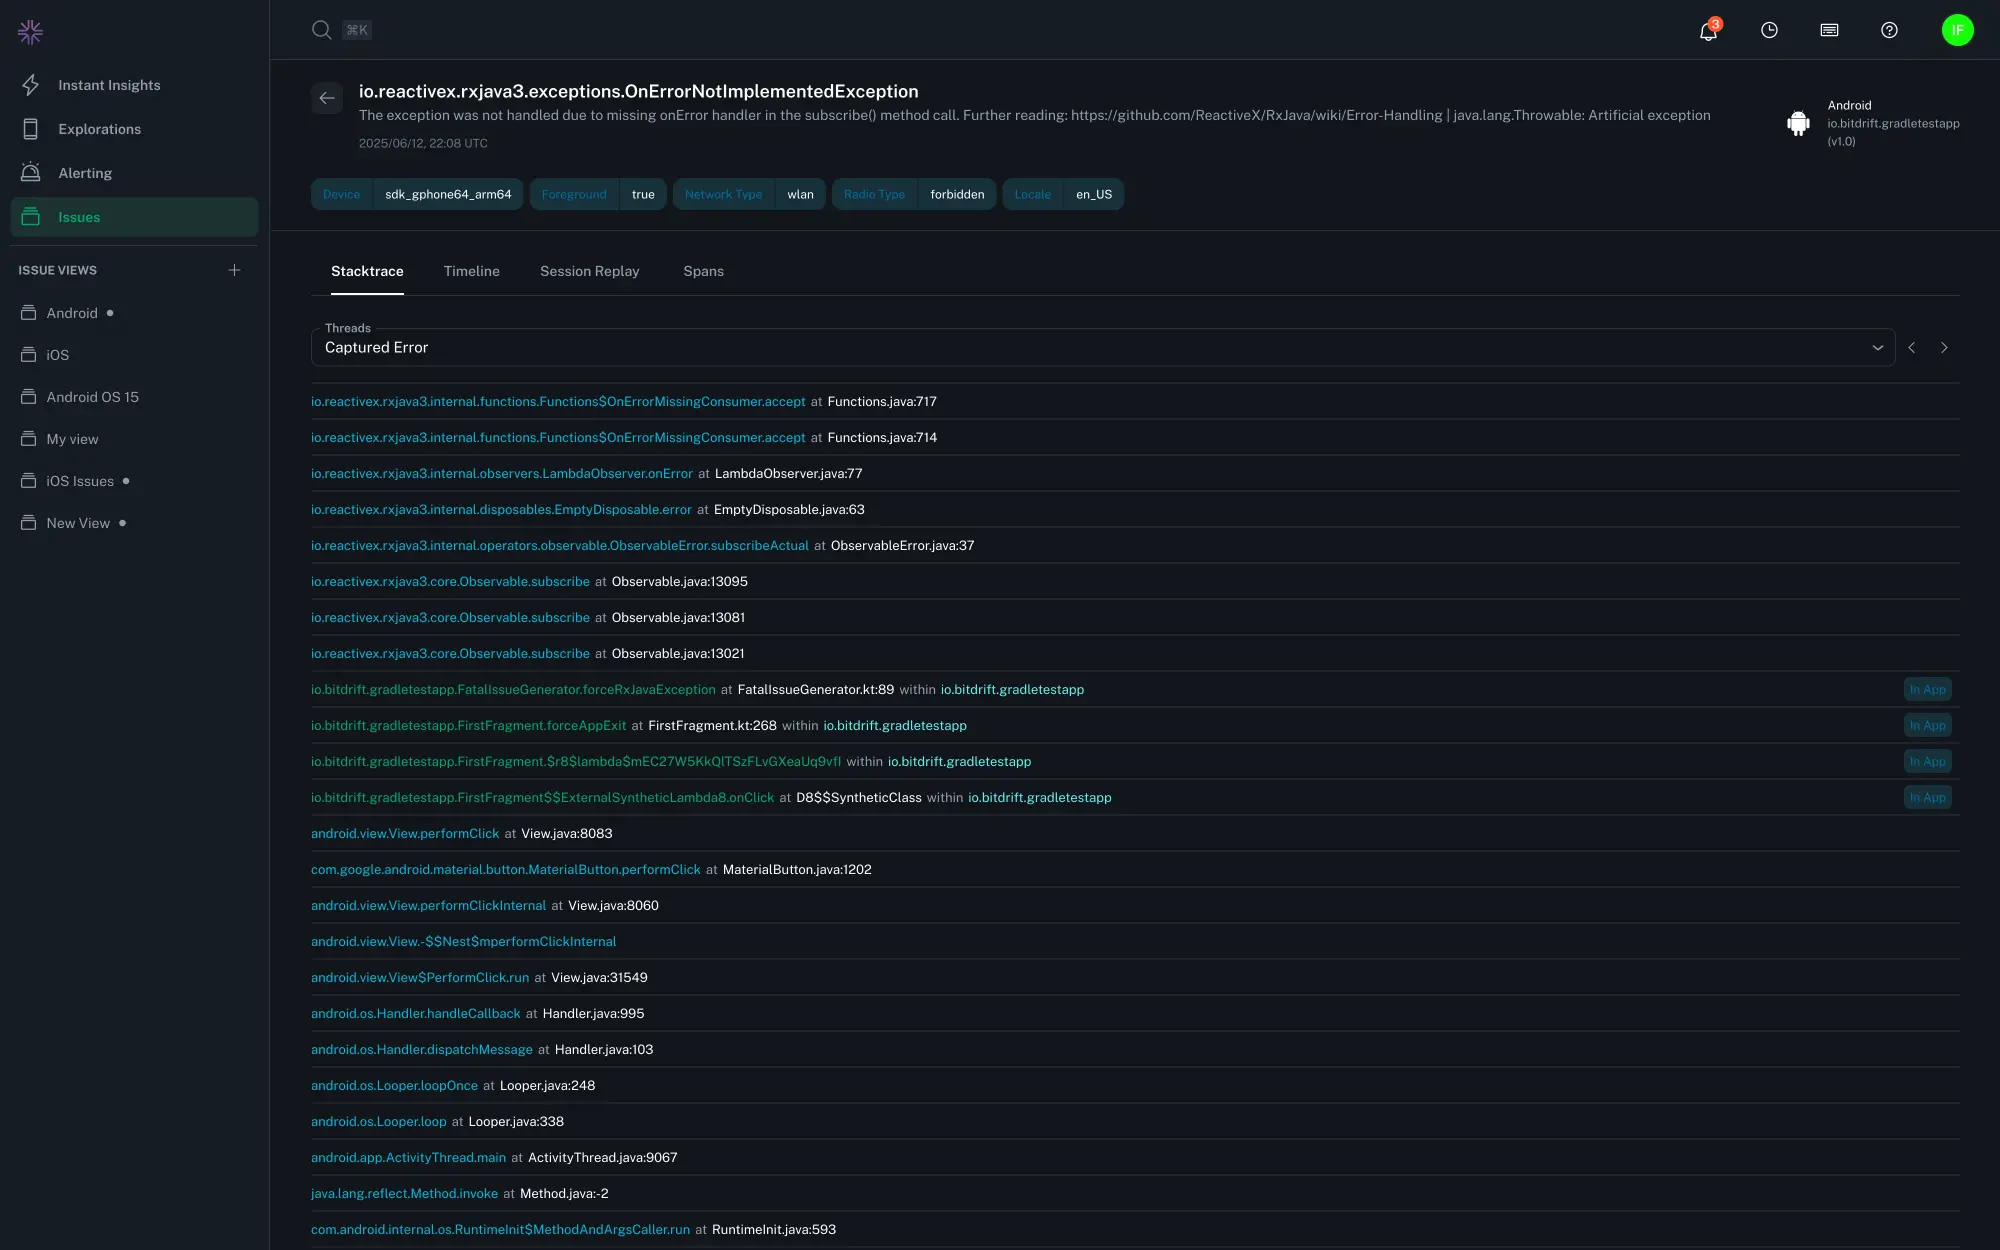Click the back arrow near the exception title

(327, 98)
